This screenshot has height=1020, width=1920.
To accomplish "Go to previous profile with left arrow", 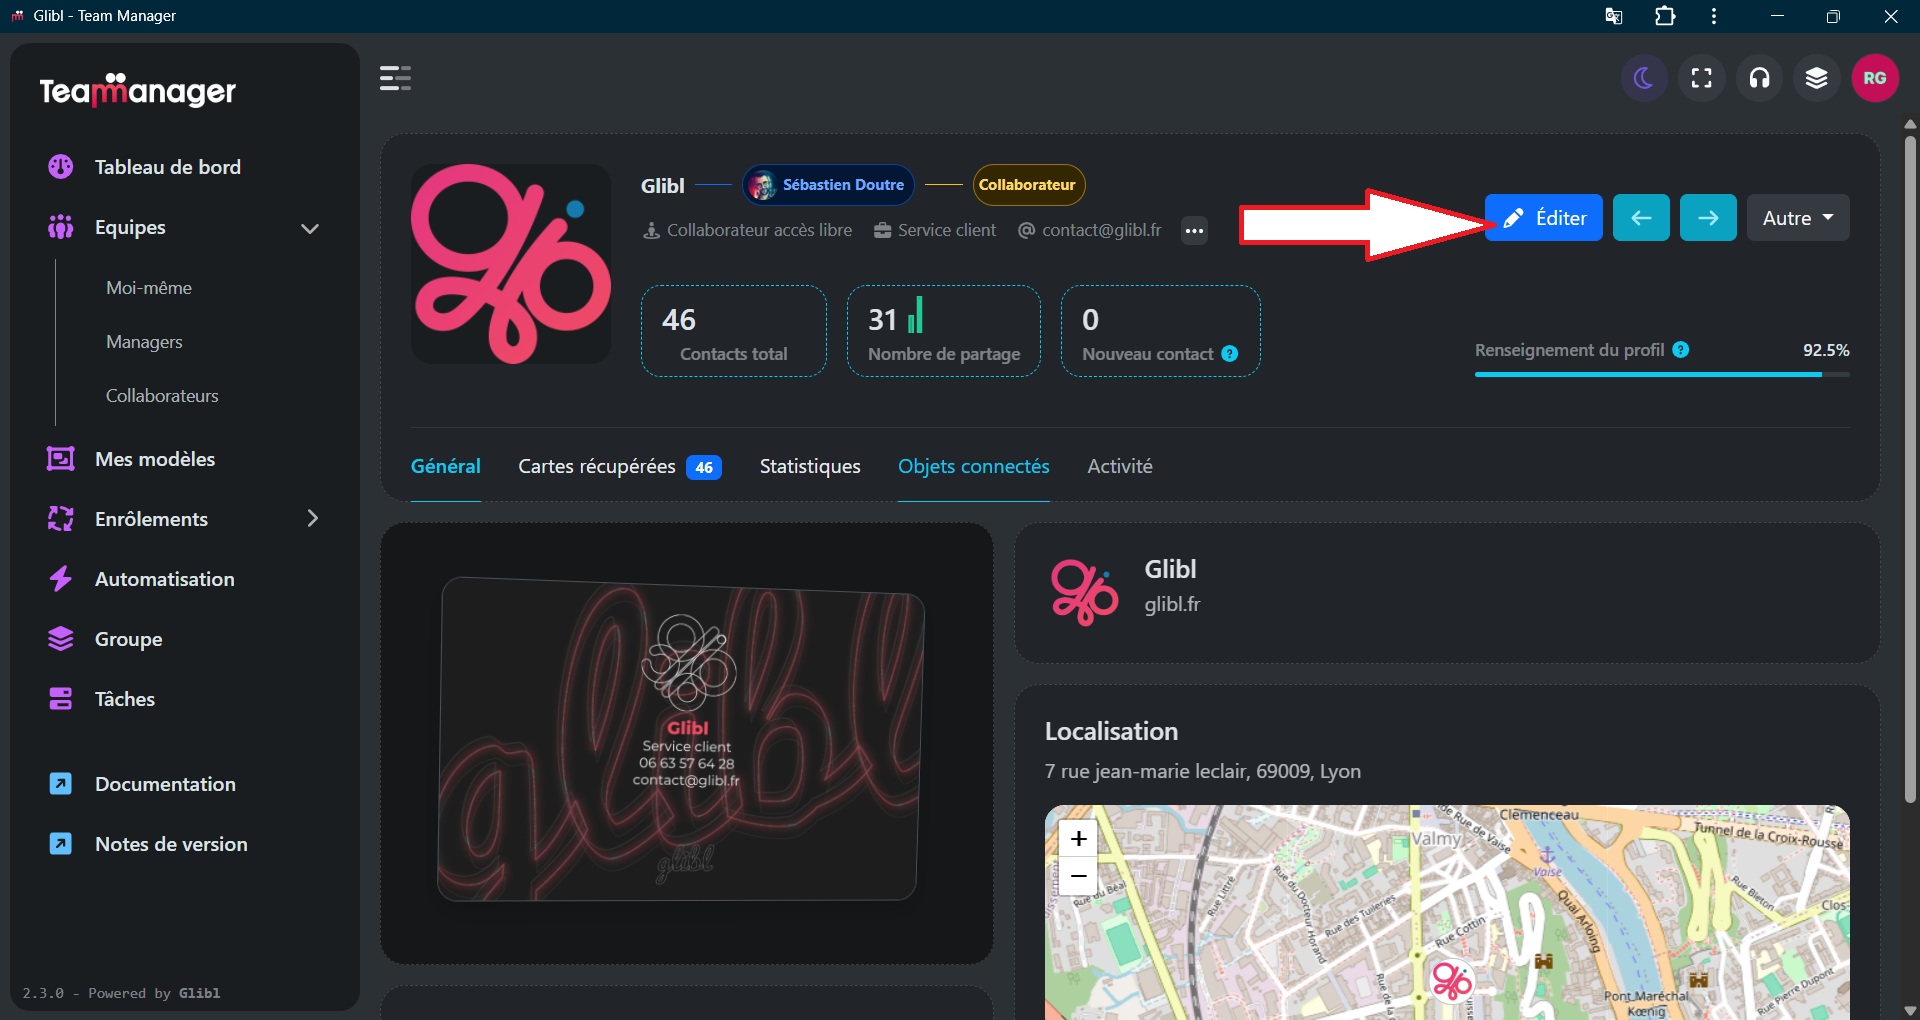I will click(x=1640, y=218).
